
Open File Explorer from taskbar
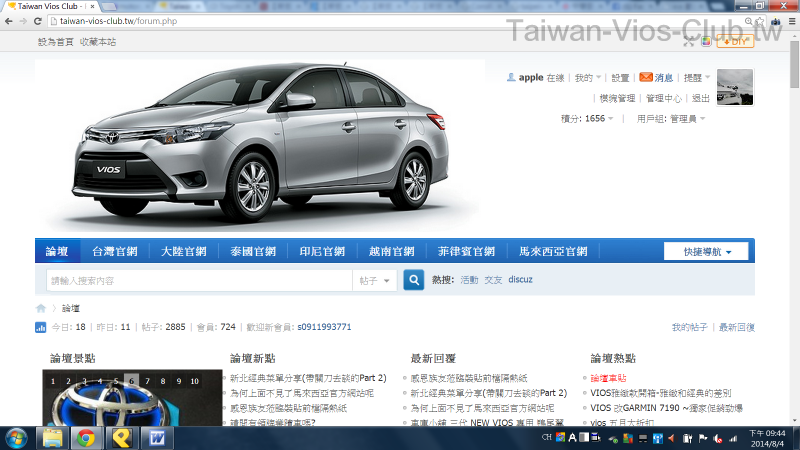pos(52,438)
